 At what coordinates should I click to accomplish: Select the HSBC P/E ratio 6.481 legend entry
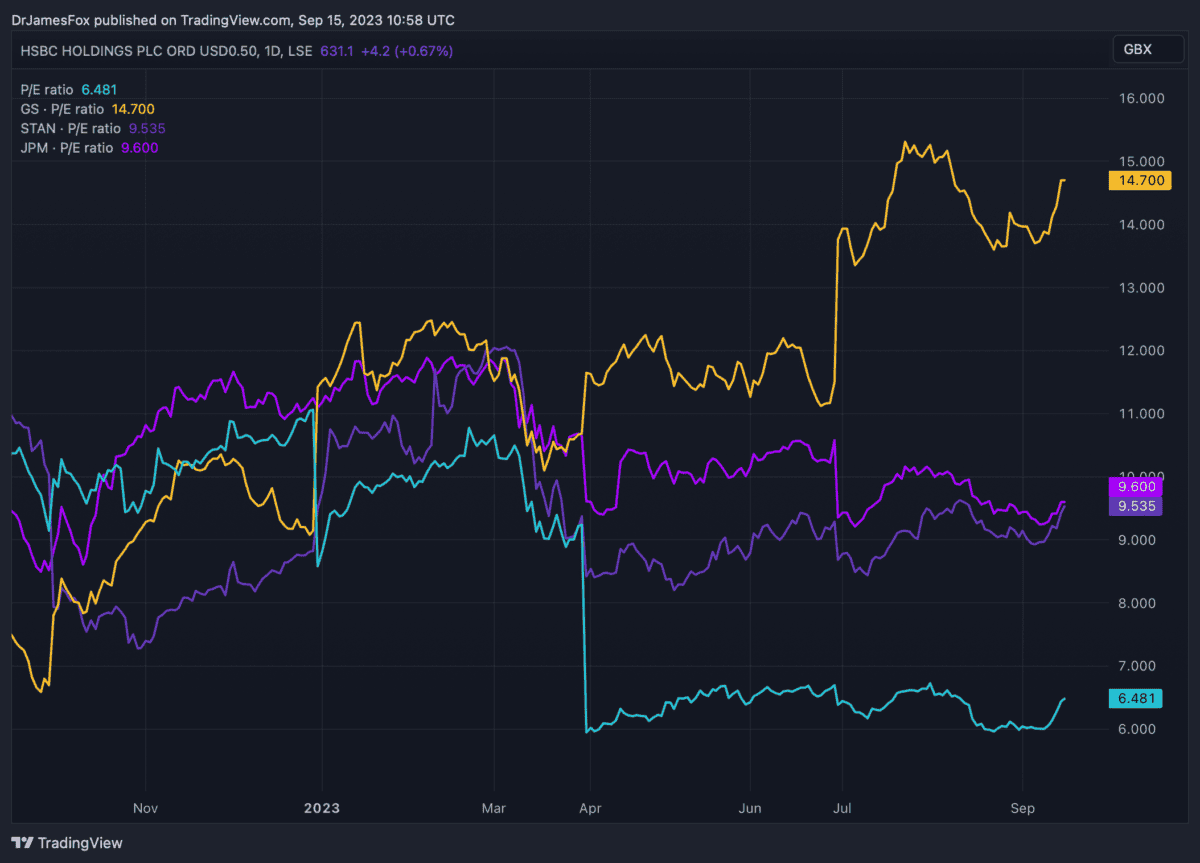pyautogui.click(x=67, y=89)
